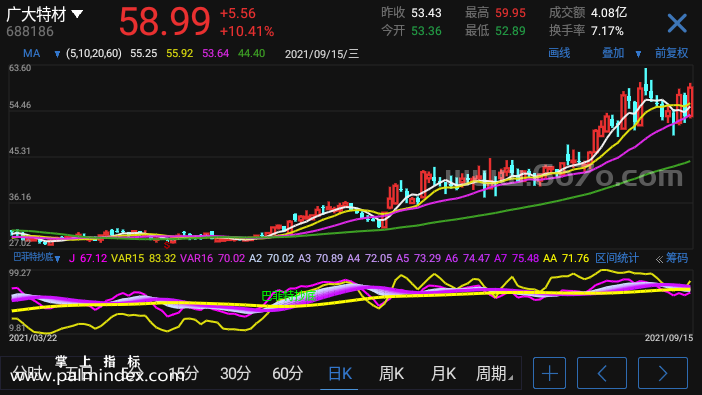Open 区间统计 interval statistics
The height and width of the screenshot is (395, 702).
617,258
